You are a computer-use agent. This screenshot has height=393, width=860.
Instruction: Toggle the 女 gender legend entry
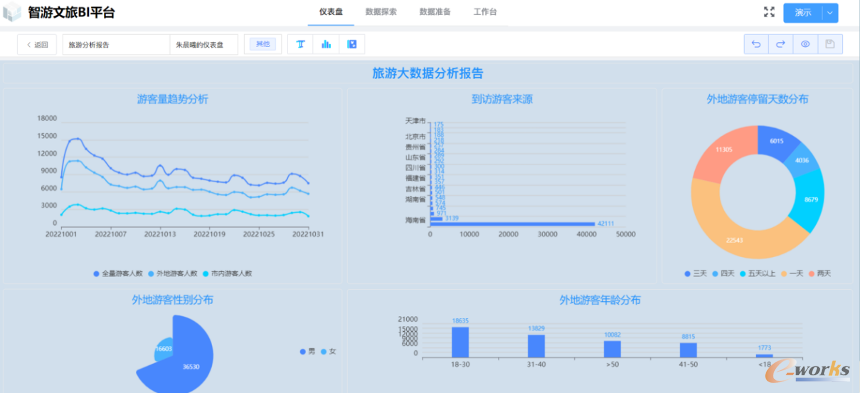328,351
